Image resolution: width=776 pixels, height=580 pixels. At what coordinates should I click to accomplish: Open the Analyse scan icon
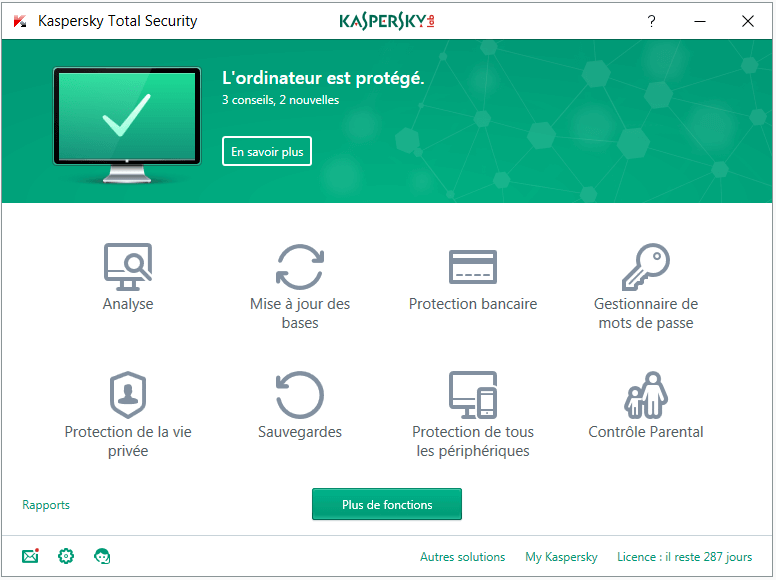pos(128,267)
